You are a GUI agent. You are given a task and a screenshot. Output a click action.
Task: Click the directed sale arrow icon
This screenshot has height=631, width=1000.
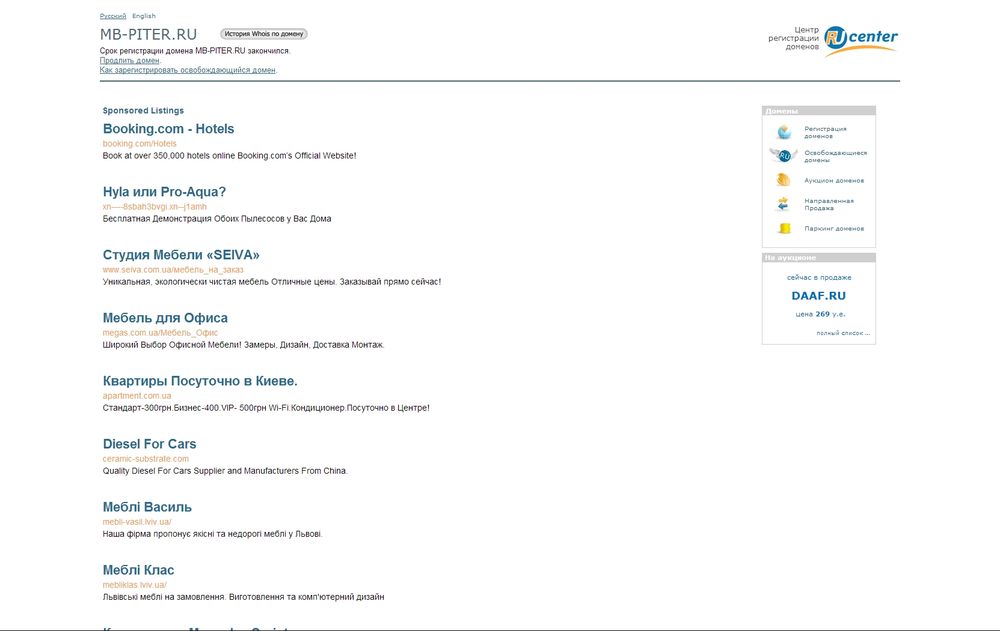pyautogui.click(x=783, y=204)
